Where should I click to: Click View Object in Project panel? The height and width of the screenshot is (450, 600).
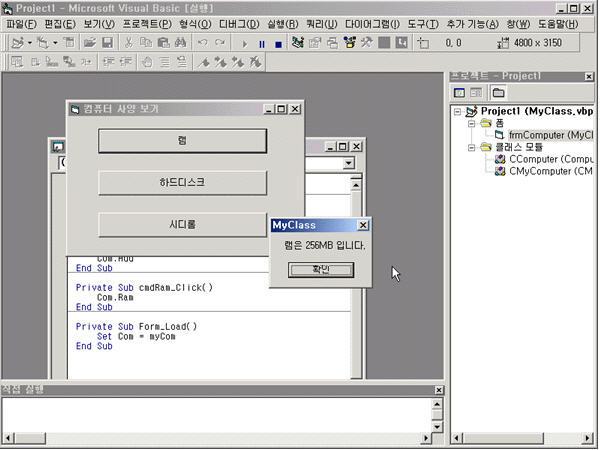tap(476, 93)
